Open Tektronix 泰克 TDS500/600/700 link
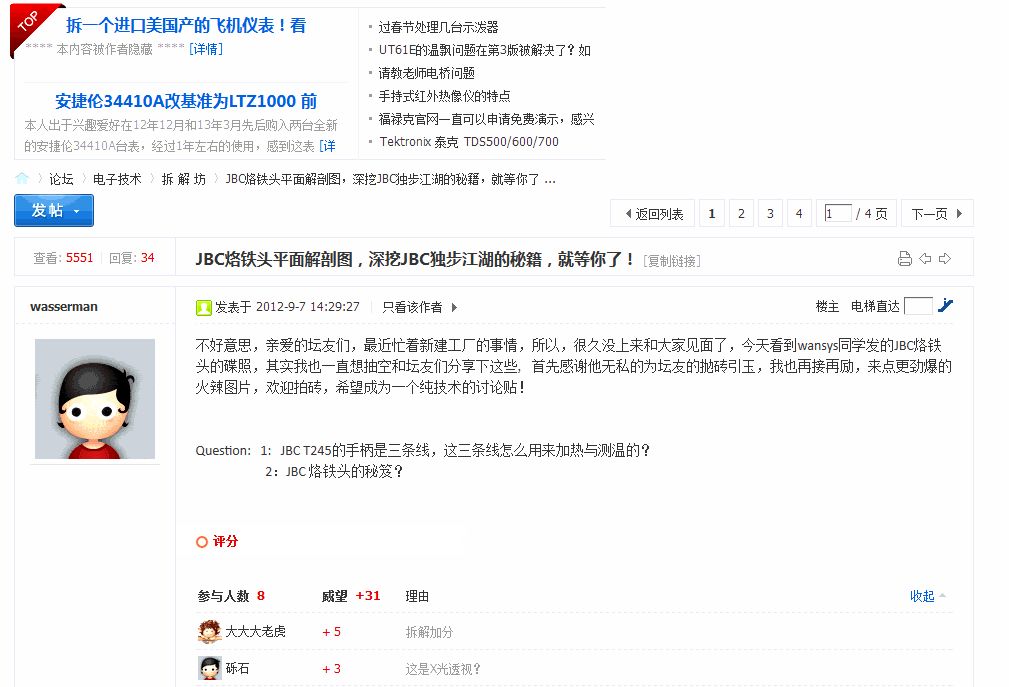 coord(468,142)
